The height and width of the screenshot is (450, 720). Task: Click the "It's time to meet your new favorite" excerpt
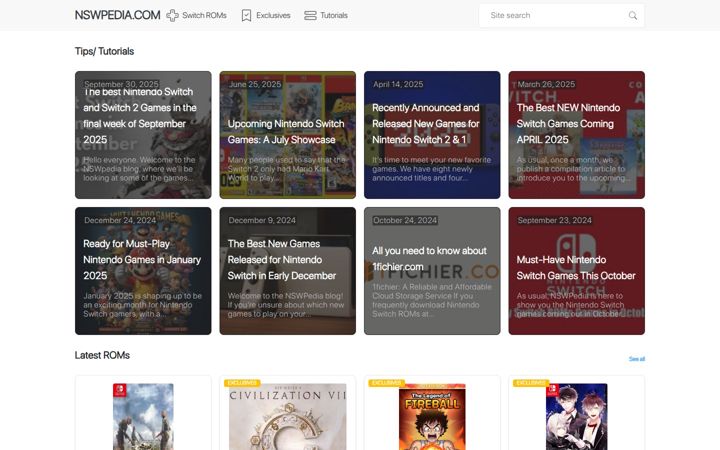[431, 169]
